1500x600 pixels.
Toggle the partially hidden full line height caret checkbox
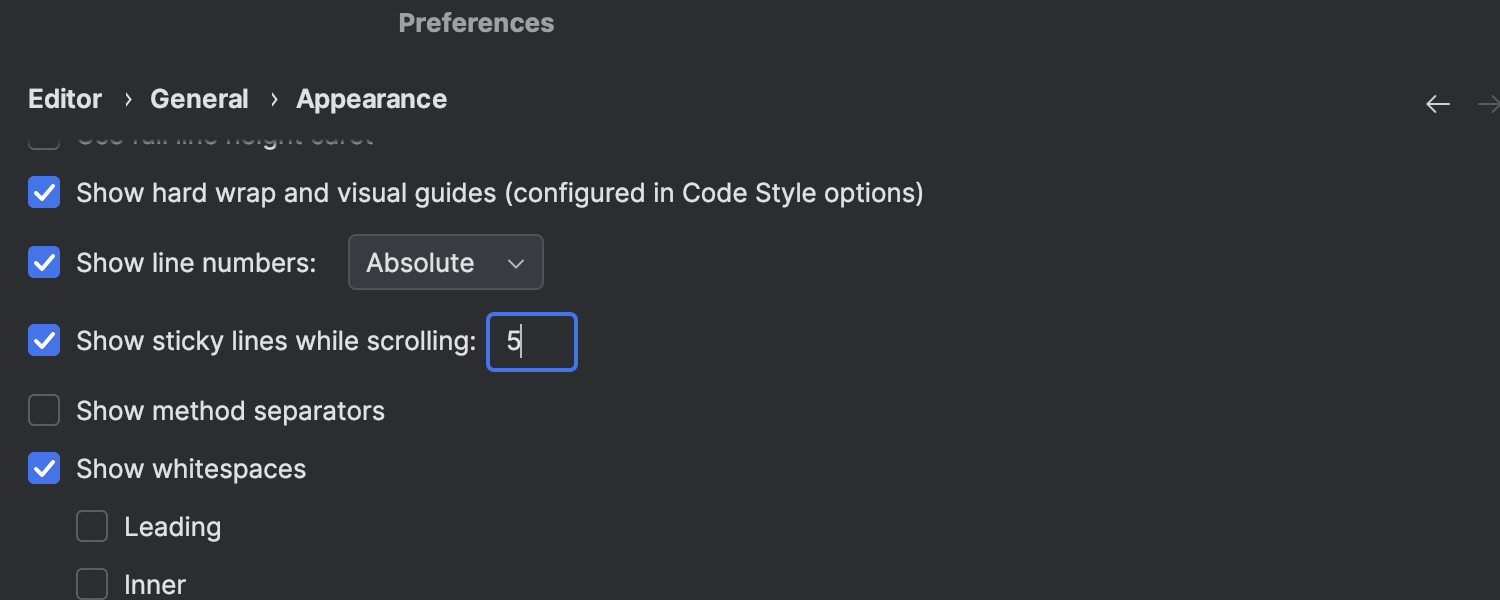pyautogui.click(x=44, y=139)
